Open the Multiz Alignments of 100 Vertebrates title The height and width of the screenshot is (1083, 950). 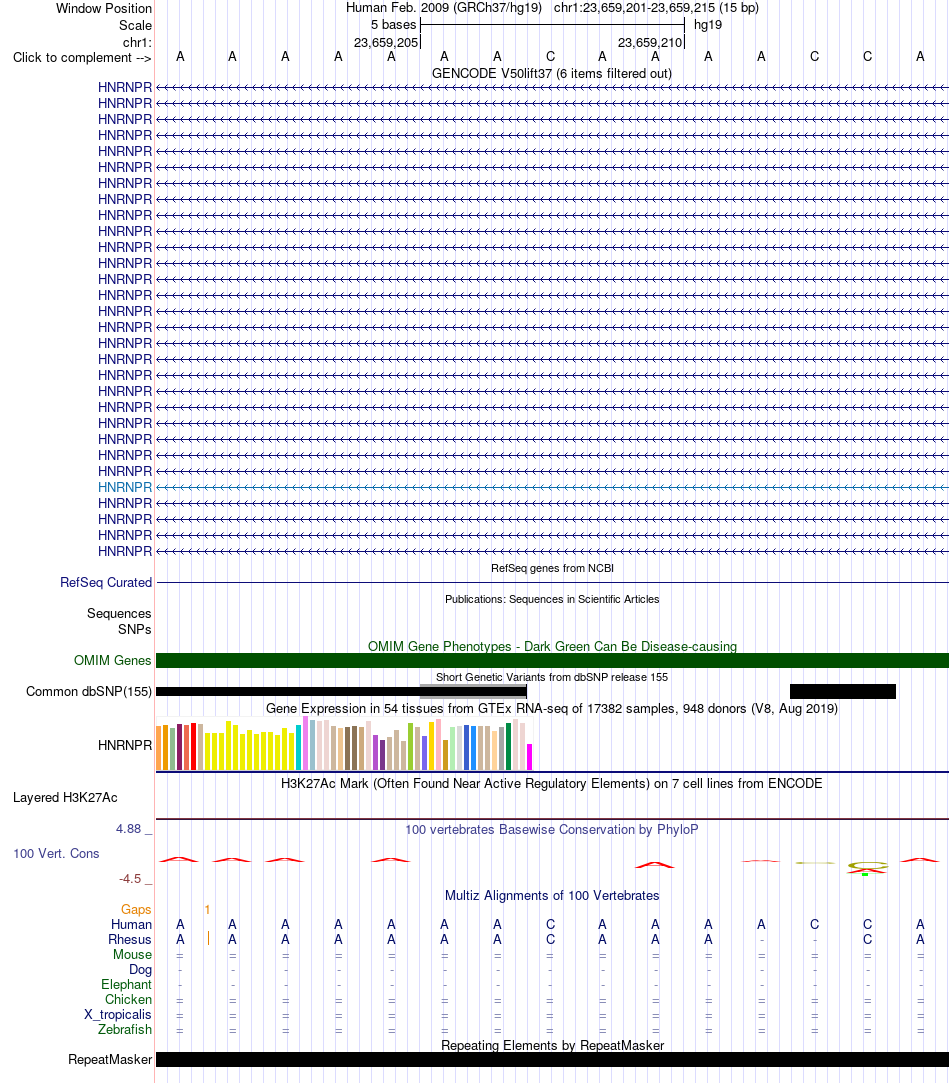tap(551, 896)
